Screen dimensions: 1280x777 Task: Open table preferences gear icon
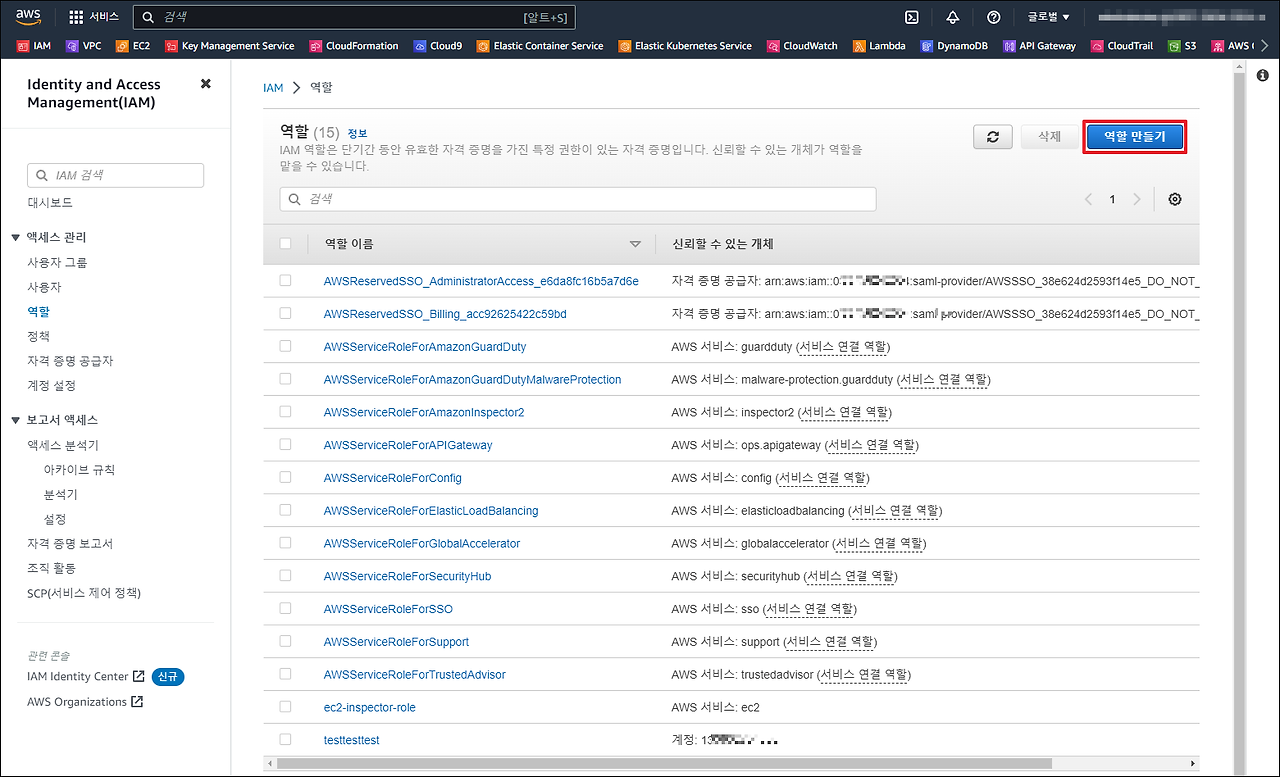pyautogui.click(x=1175, y=199)
